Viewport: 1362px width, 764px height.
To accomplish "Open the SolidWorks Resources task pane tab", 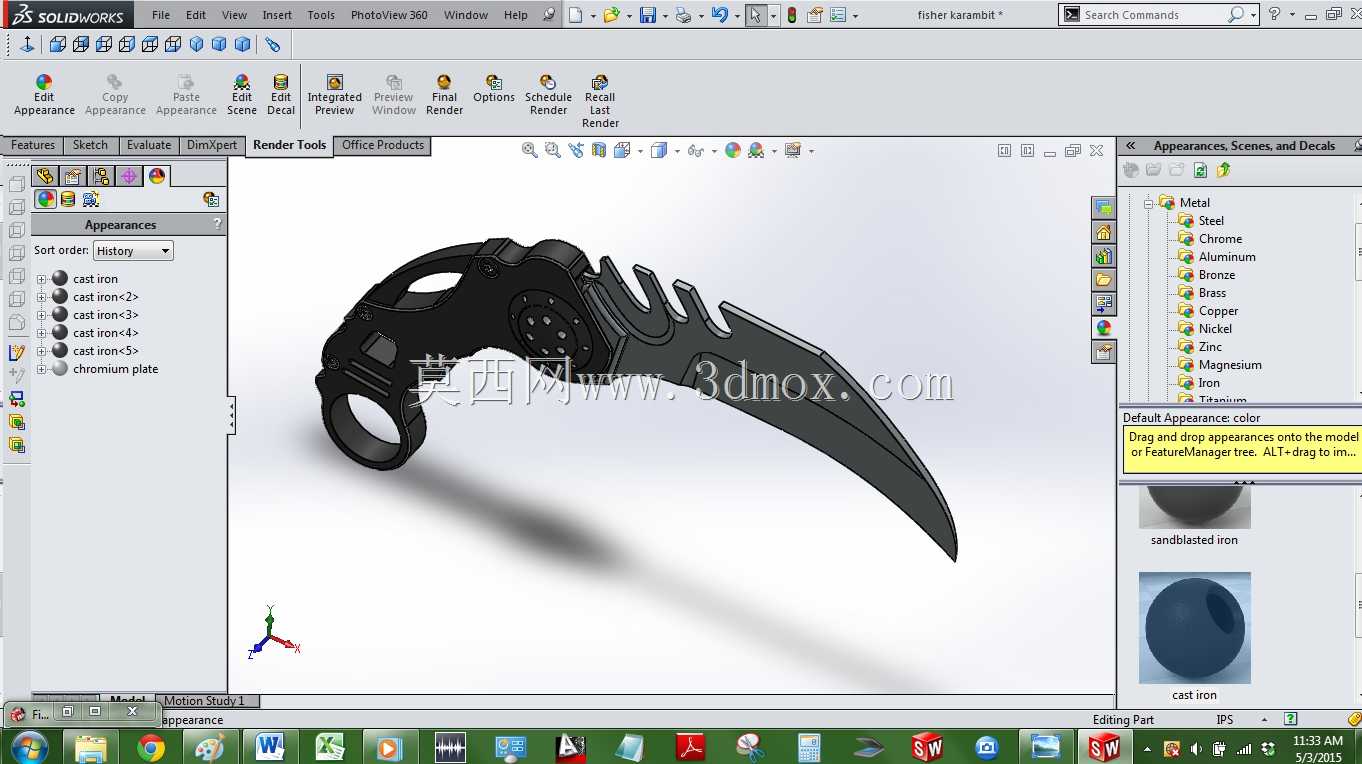I will point(1104,232).
